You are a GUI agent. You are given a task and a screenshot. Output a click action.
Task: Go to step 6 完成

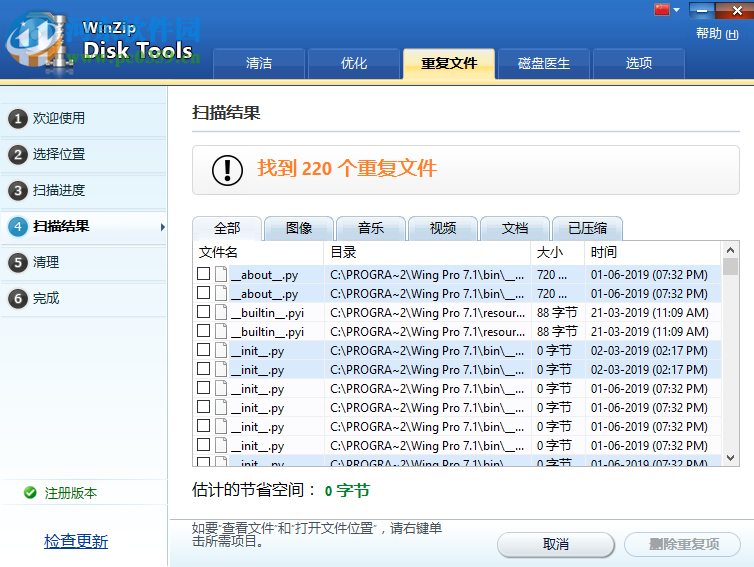(x=83, y=299)
